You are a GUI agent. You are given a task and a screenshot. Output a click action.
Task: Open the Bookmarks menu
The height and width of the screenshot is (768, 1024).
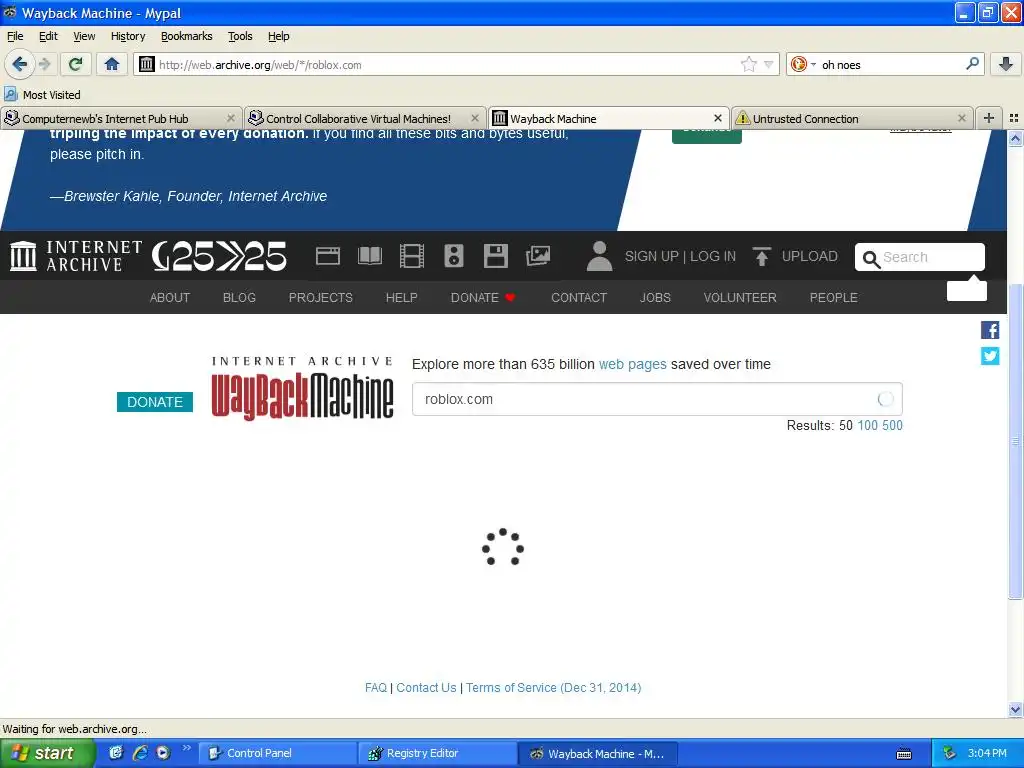tap(187, 36)
